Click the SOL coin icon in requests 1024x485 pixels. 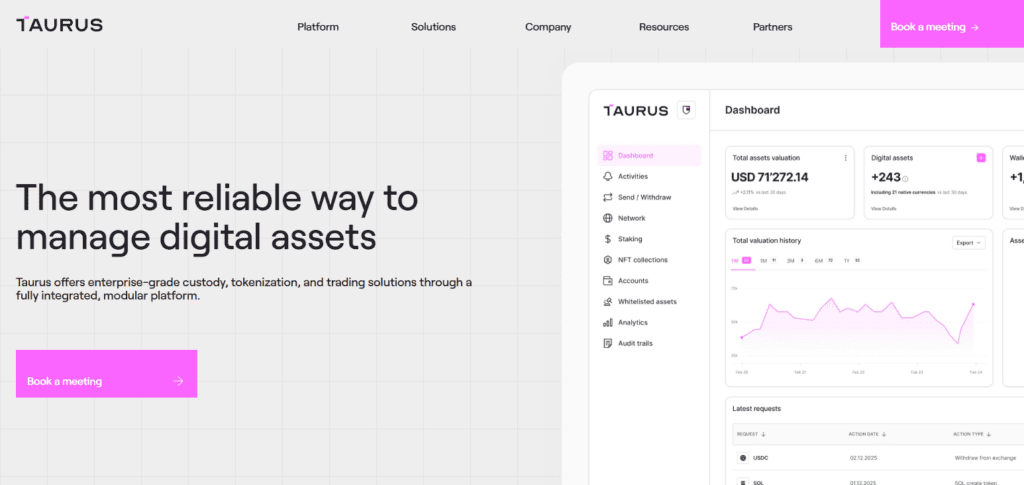tap(743, 482)
